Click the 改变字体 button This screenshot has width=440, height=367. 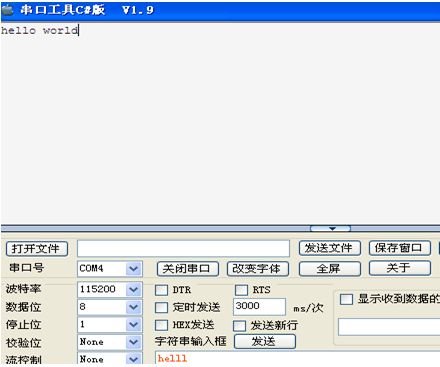(x=258, y=269)
